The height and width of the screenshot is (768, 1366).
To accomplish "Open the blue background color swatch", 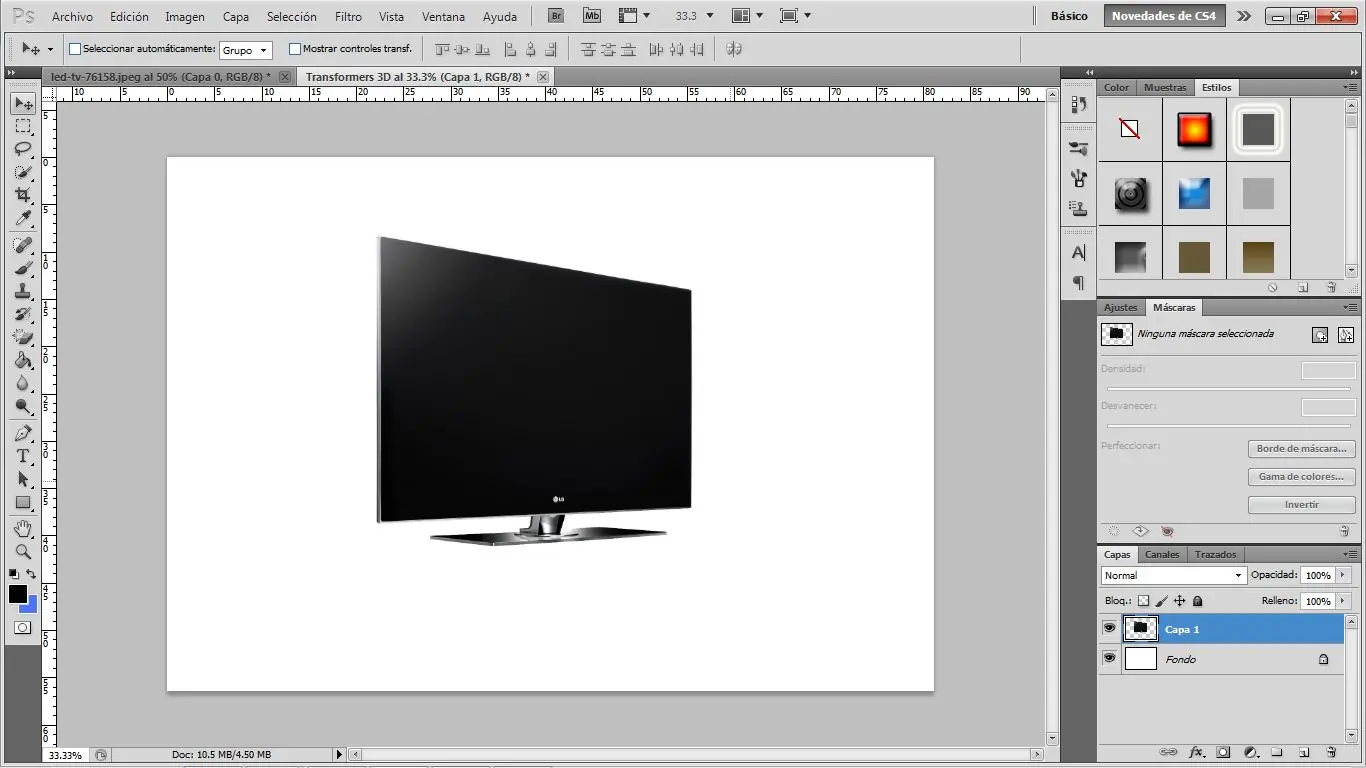I will coord(31,606).
